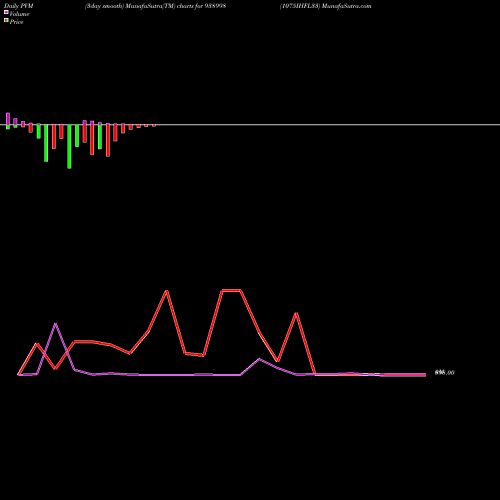Click the '(3day smooth) MunafaSutra(TM) charts for 938998' header text
This screenshot has height=500, width=500.
pyautogui.click(x=155, y=6)
